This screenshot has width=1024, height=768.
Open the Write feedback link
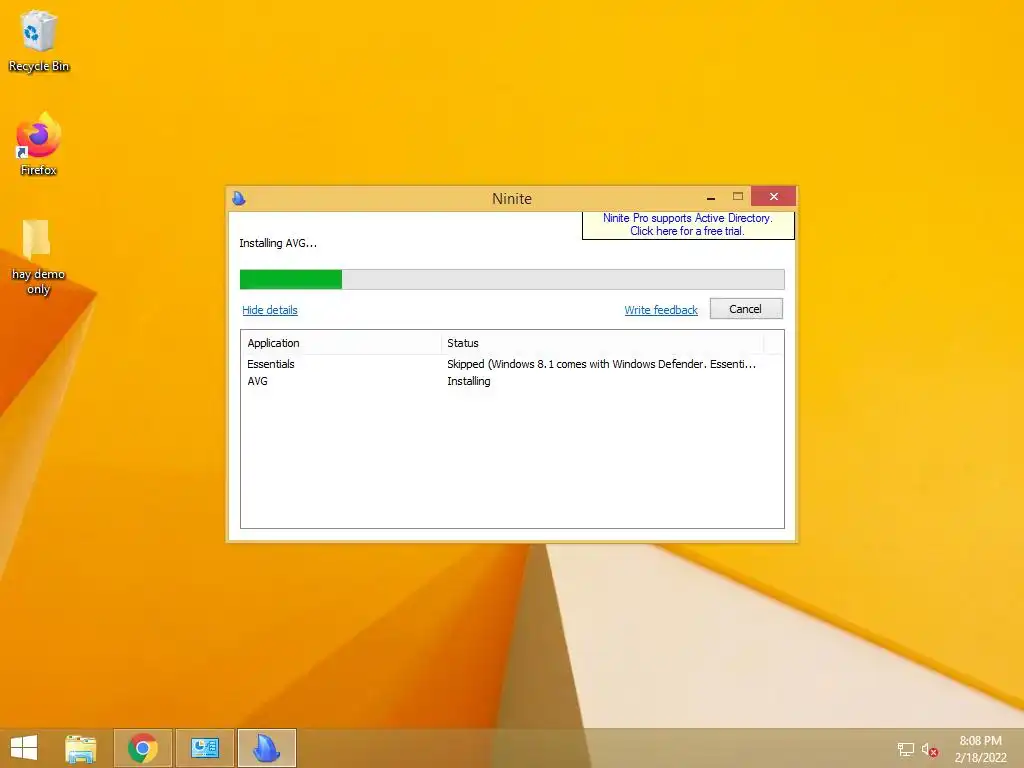[x=661, y=310]
